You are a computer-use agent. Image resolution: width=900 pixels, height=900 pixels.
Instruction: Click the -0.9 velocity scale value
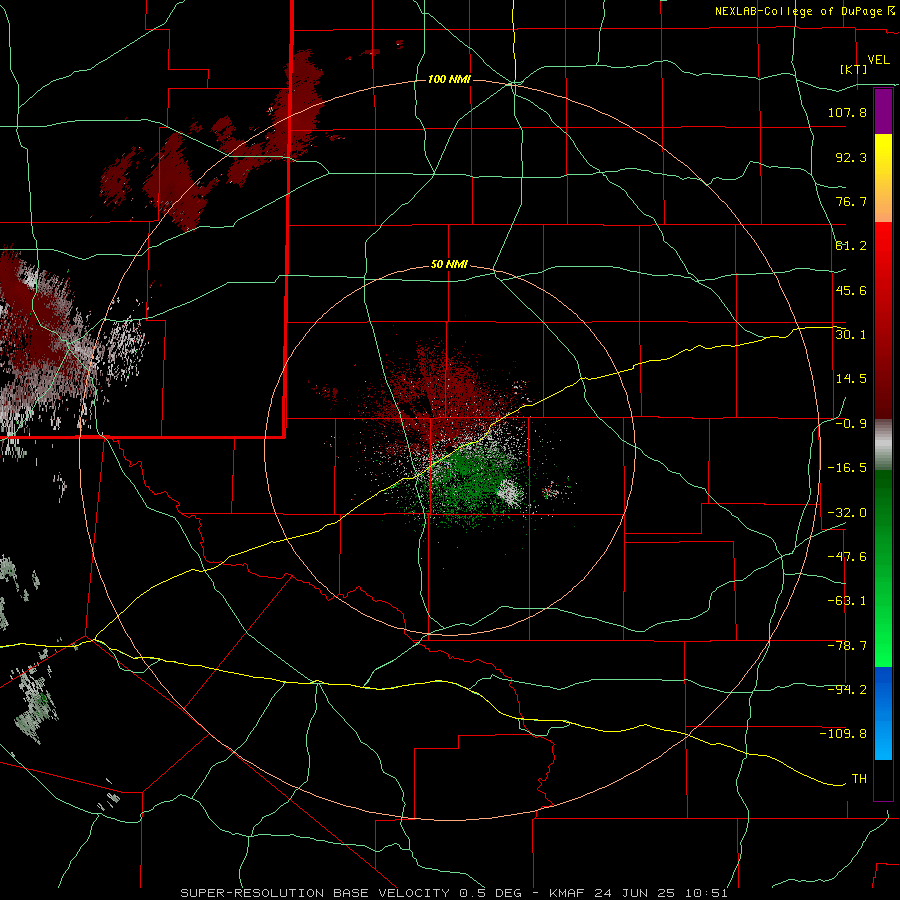coord(851,424)
